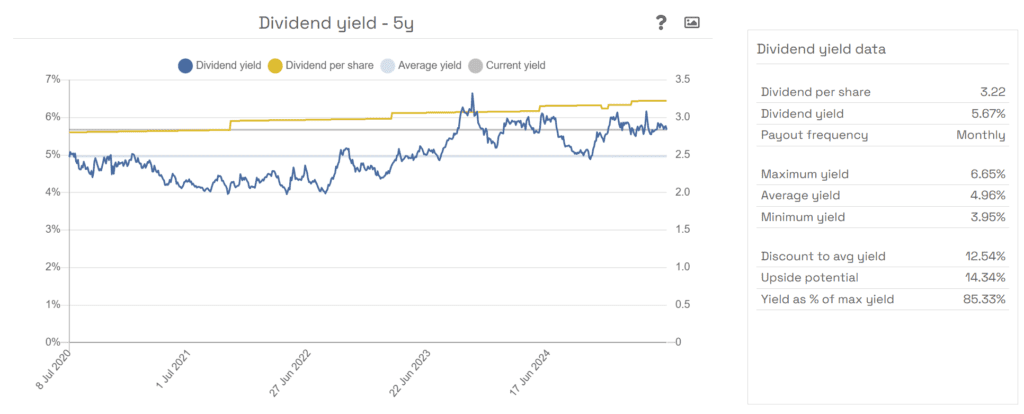Image resolution: width=1024 pixels, height=414 pixels.
Task: Click the save chart as image icon
Action: [691, 22]
